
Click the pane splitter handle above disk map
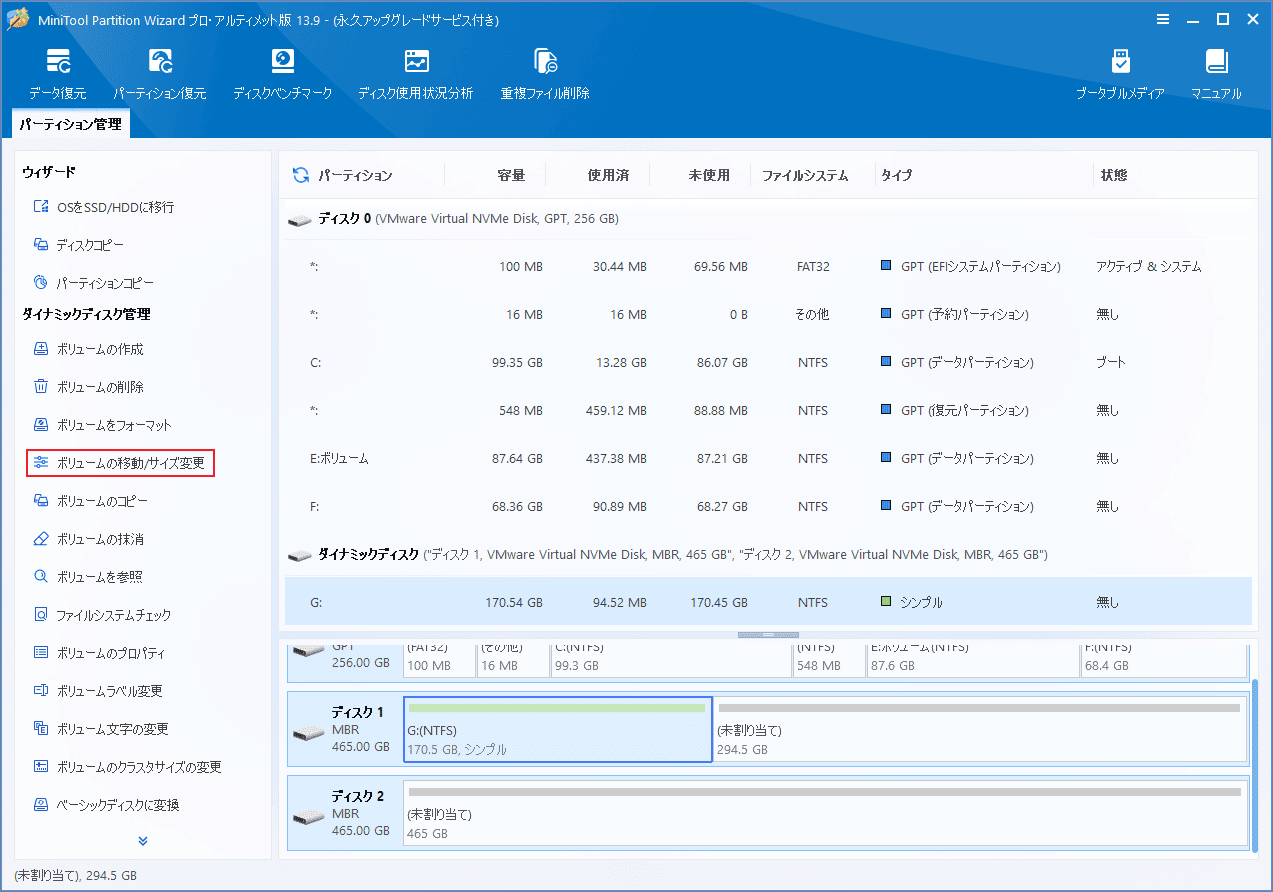click(768, 635)
